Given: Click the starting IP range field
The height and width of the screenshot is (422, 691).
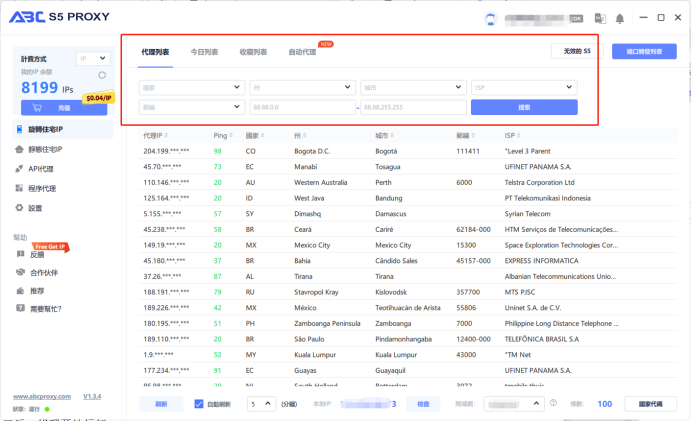Looking at the screenshot, I should point(301,107).
